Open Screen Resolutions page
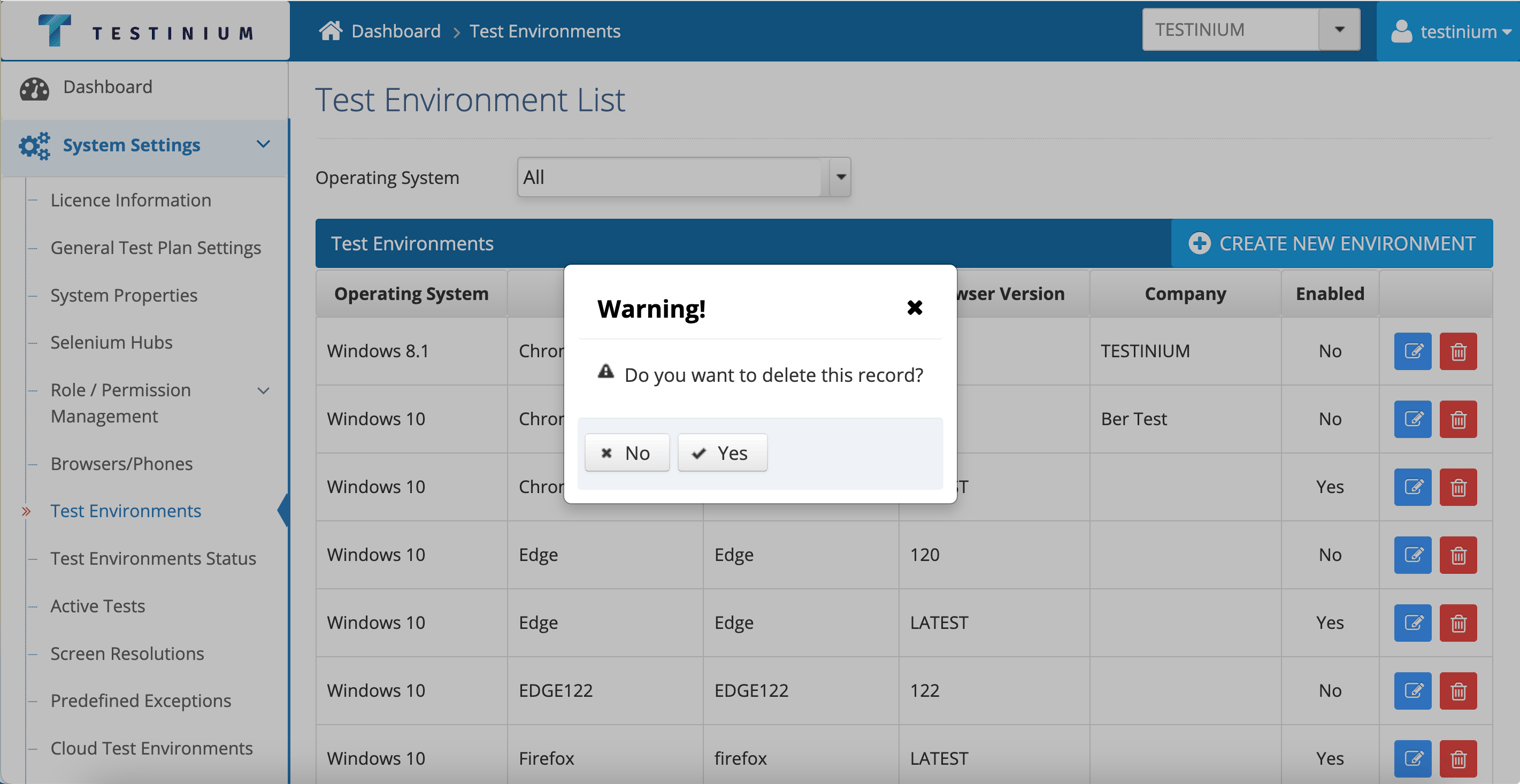This screenshot has width=1520, height=784. tap(128, 654)
